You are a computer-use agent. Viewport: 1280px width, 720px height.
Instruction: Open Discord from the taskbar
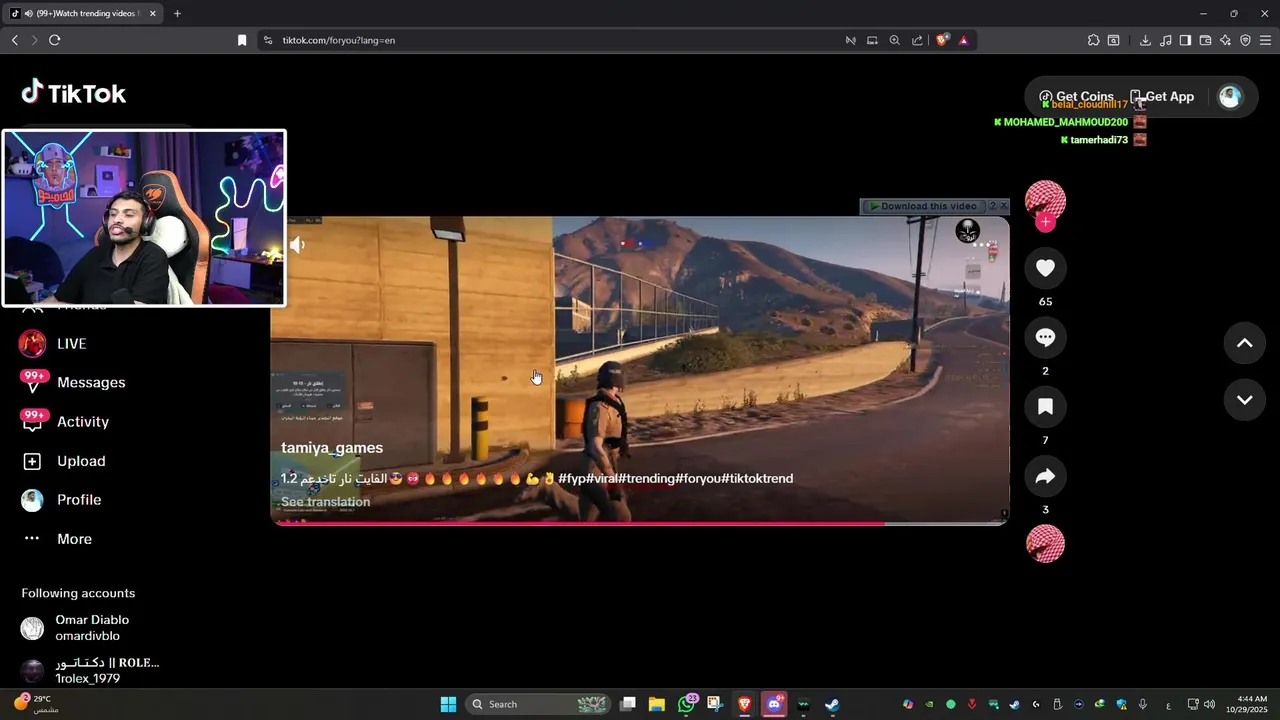(774, 704)
